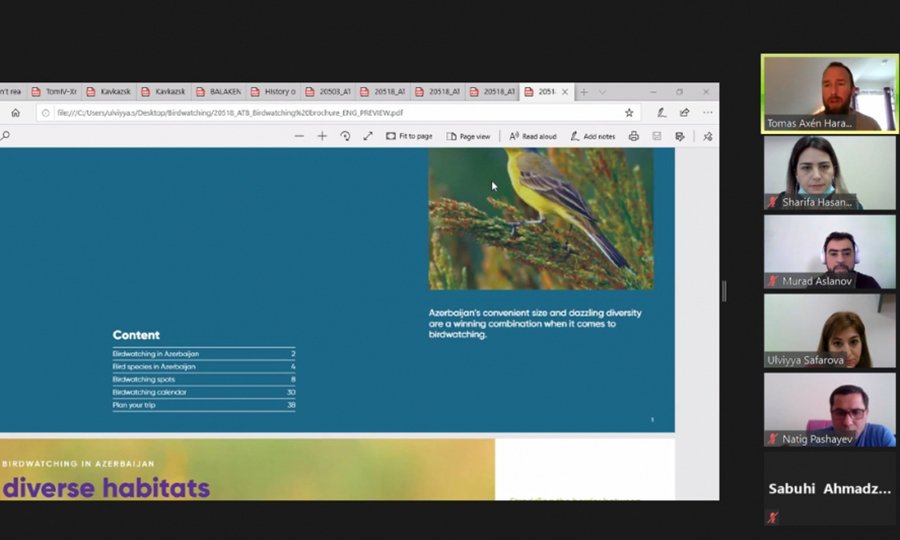Image resolution: width=900 pixels, height=540 pixels.
Task: Click the Save icon in PDF toolbar
Action: pyautogui.click(x=657, y=136)
